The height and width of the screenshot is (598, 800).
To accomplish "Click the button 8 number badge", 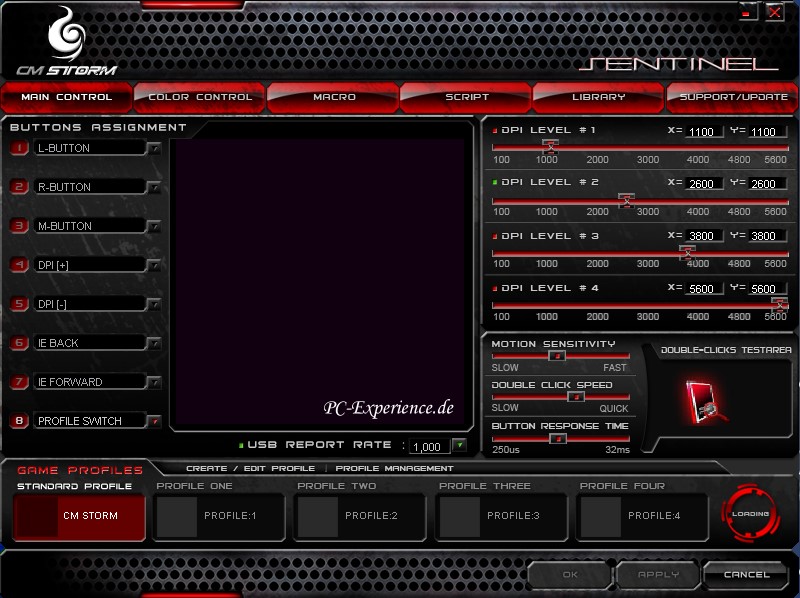I will 19,421.
